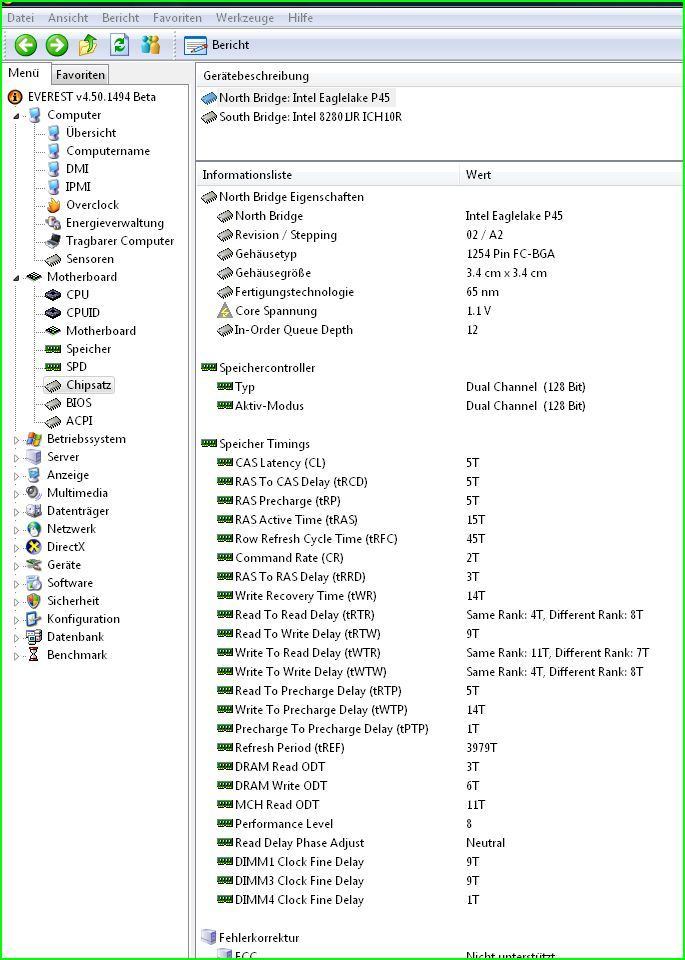Open Energieverwaltung icon entry
Image resolution: width=685 pixels, height=960 pixels.
[54, 223]
